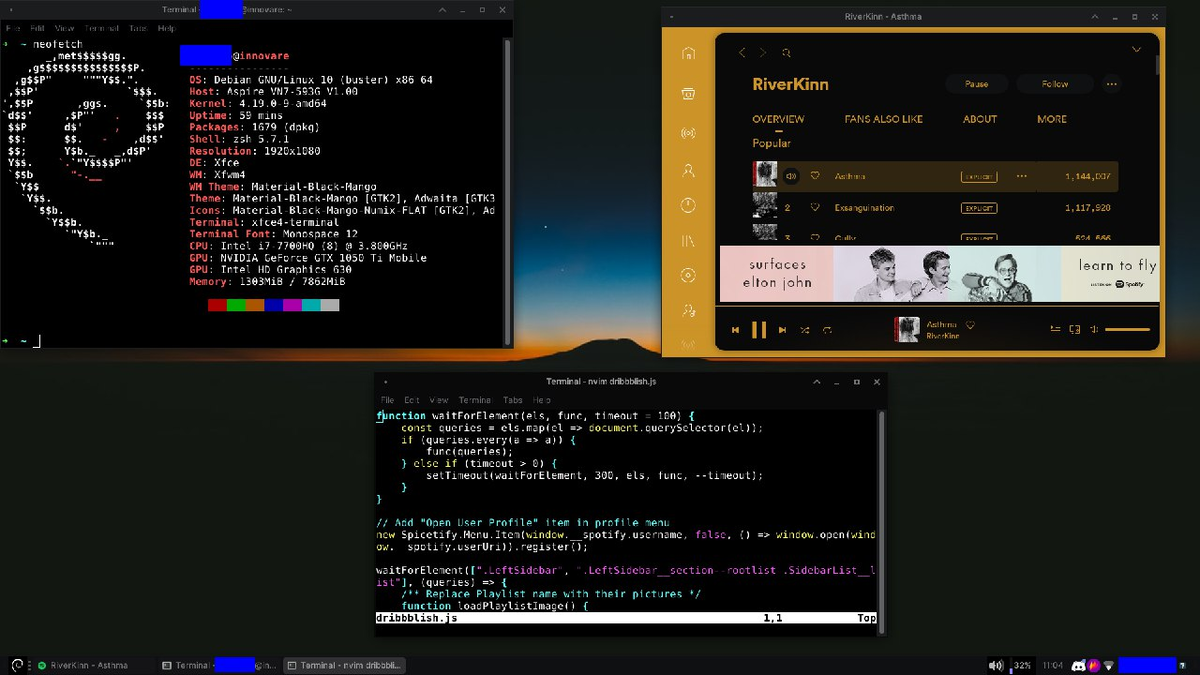
Task: Open Radio in the Spotify sidebar
Action: pos(688,133)
